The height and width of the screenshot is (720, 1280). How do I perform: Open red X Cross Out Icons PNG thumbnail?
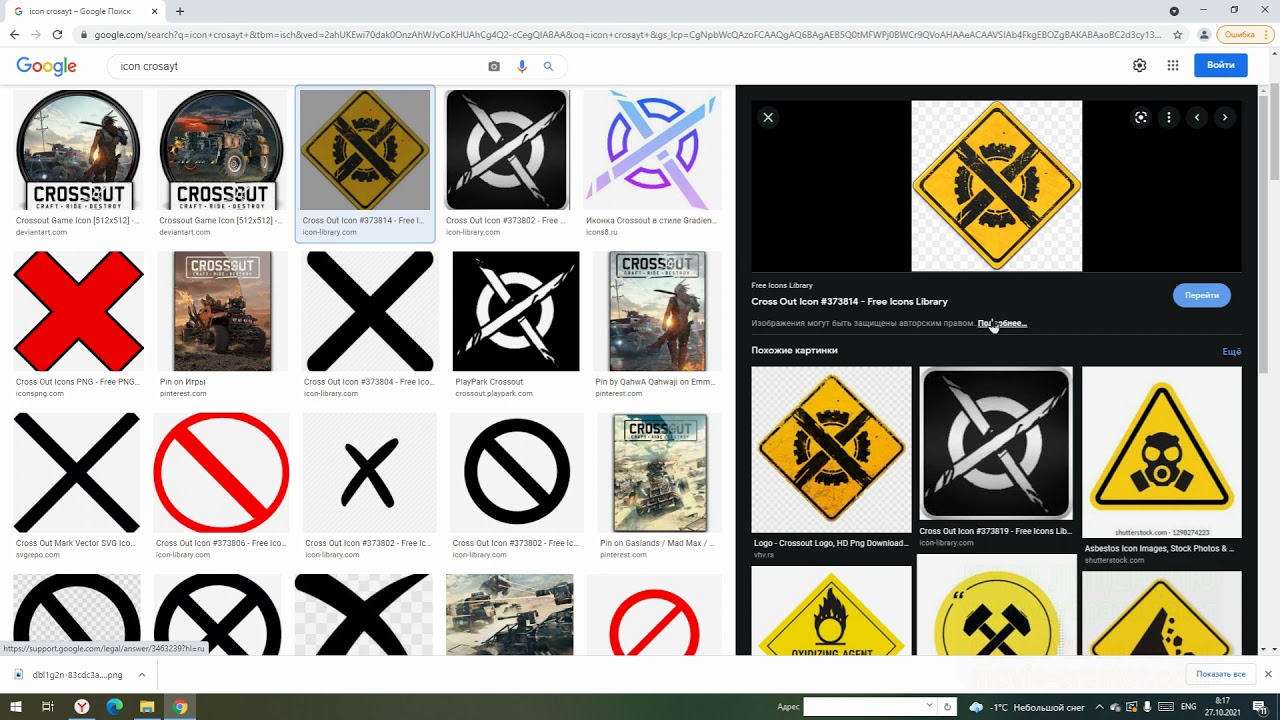point(78,311)
